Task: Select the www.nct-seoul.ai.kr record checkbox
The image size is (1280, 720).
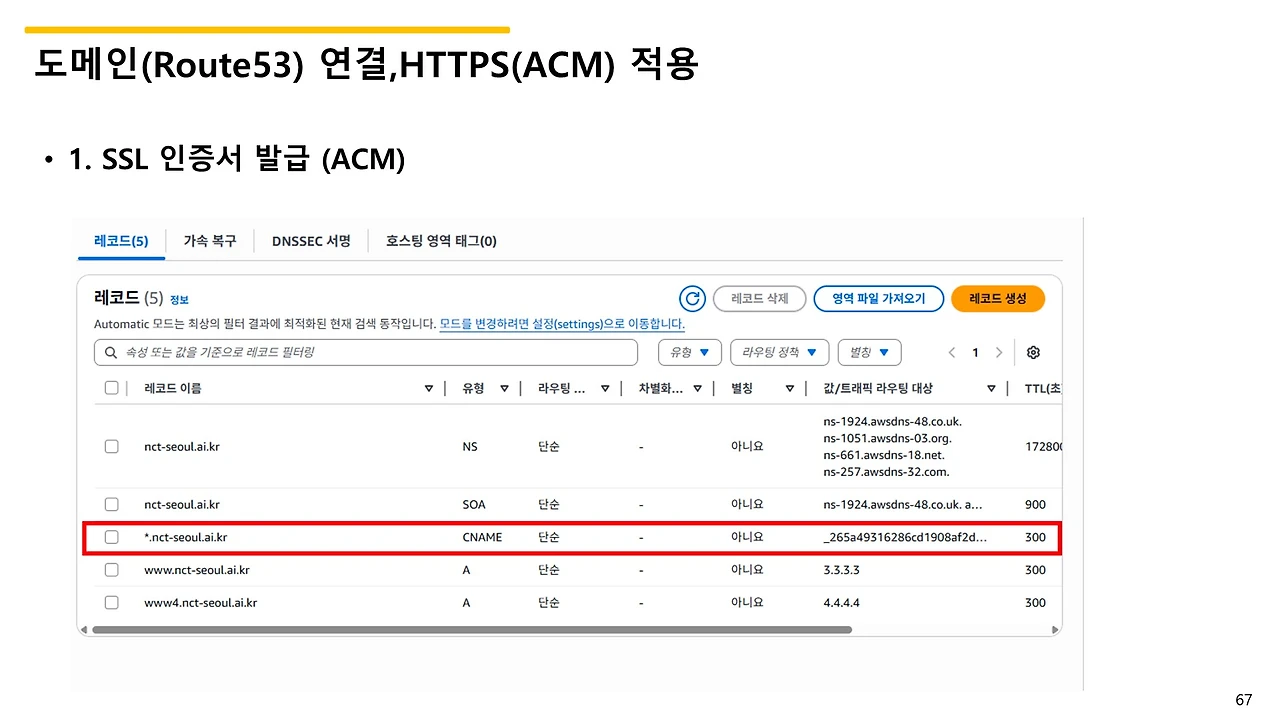Action: coord(112,570)
